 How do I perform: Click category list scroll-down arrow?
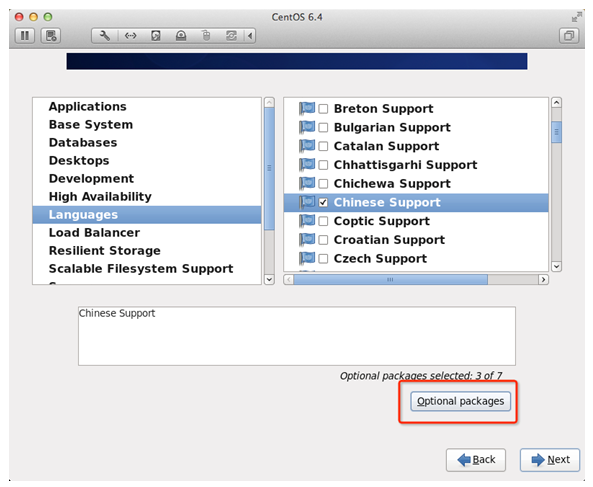[269, 279]
